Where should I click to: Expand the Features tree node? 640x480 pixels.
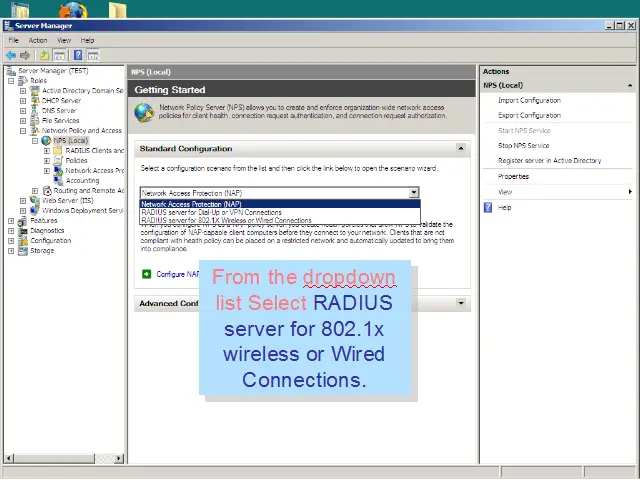(11, 221)
